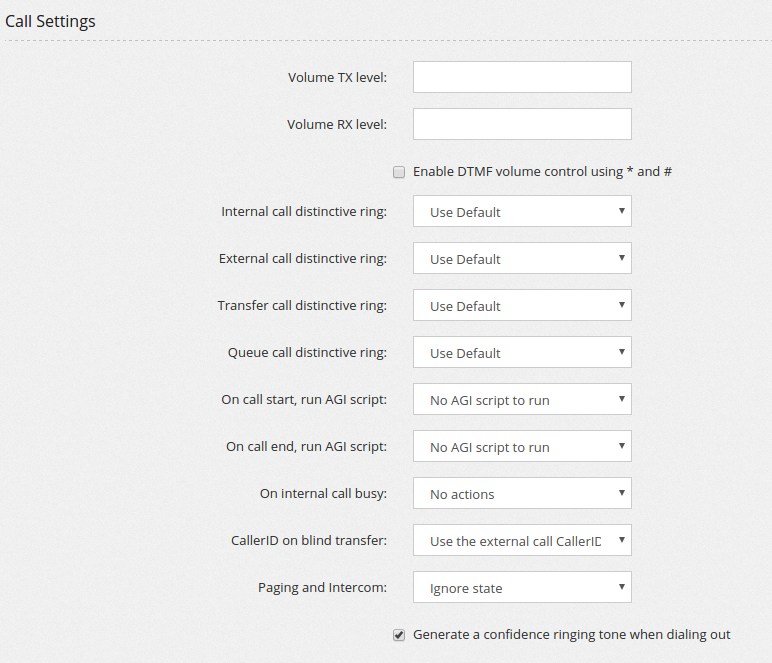Click the Volume TX level input field
The height and width of the screenshot is (663, 772).
(x=522, y=77)
